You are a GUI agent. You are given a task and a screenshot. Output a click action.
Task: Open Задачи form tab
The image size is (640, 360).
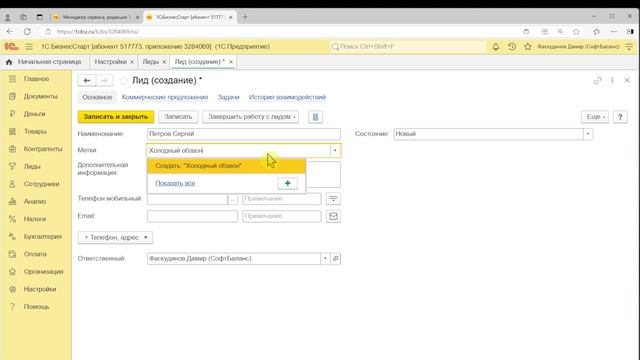[228, 98]
